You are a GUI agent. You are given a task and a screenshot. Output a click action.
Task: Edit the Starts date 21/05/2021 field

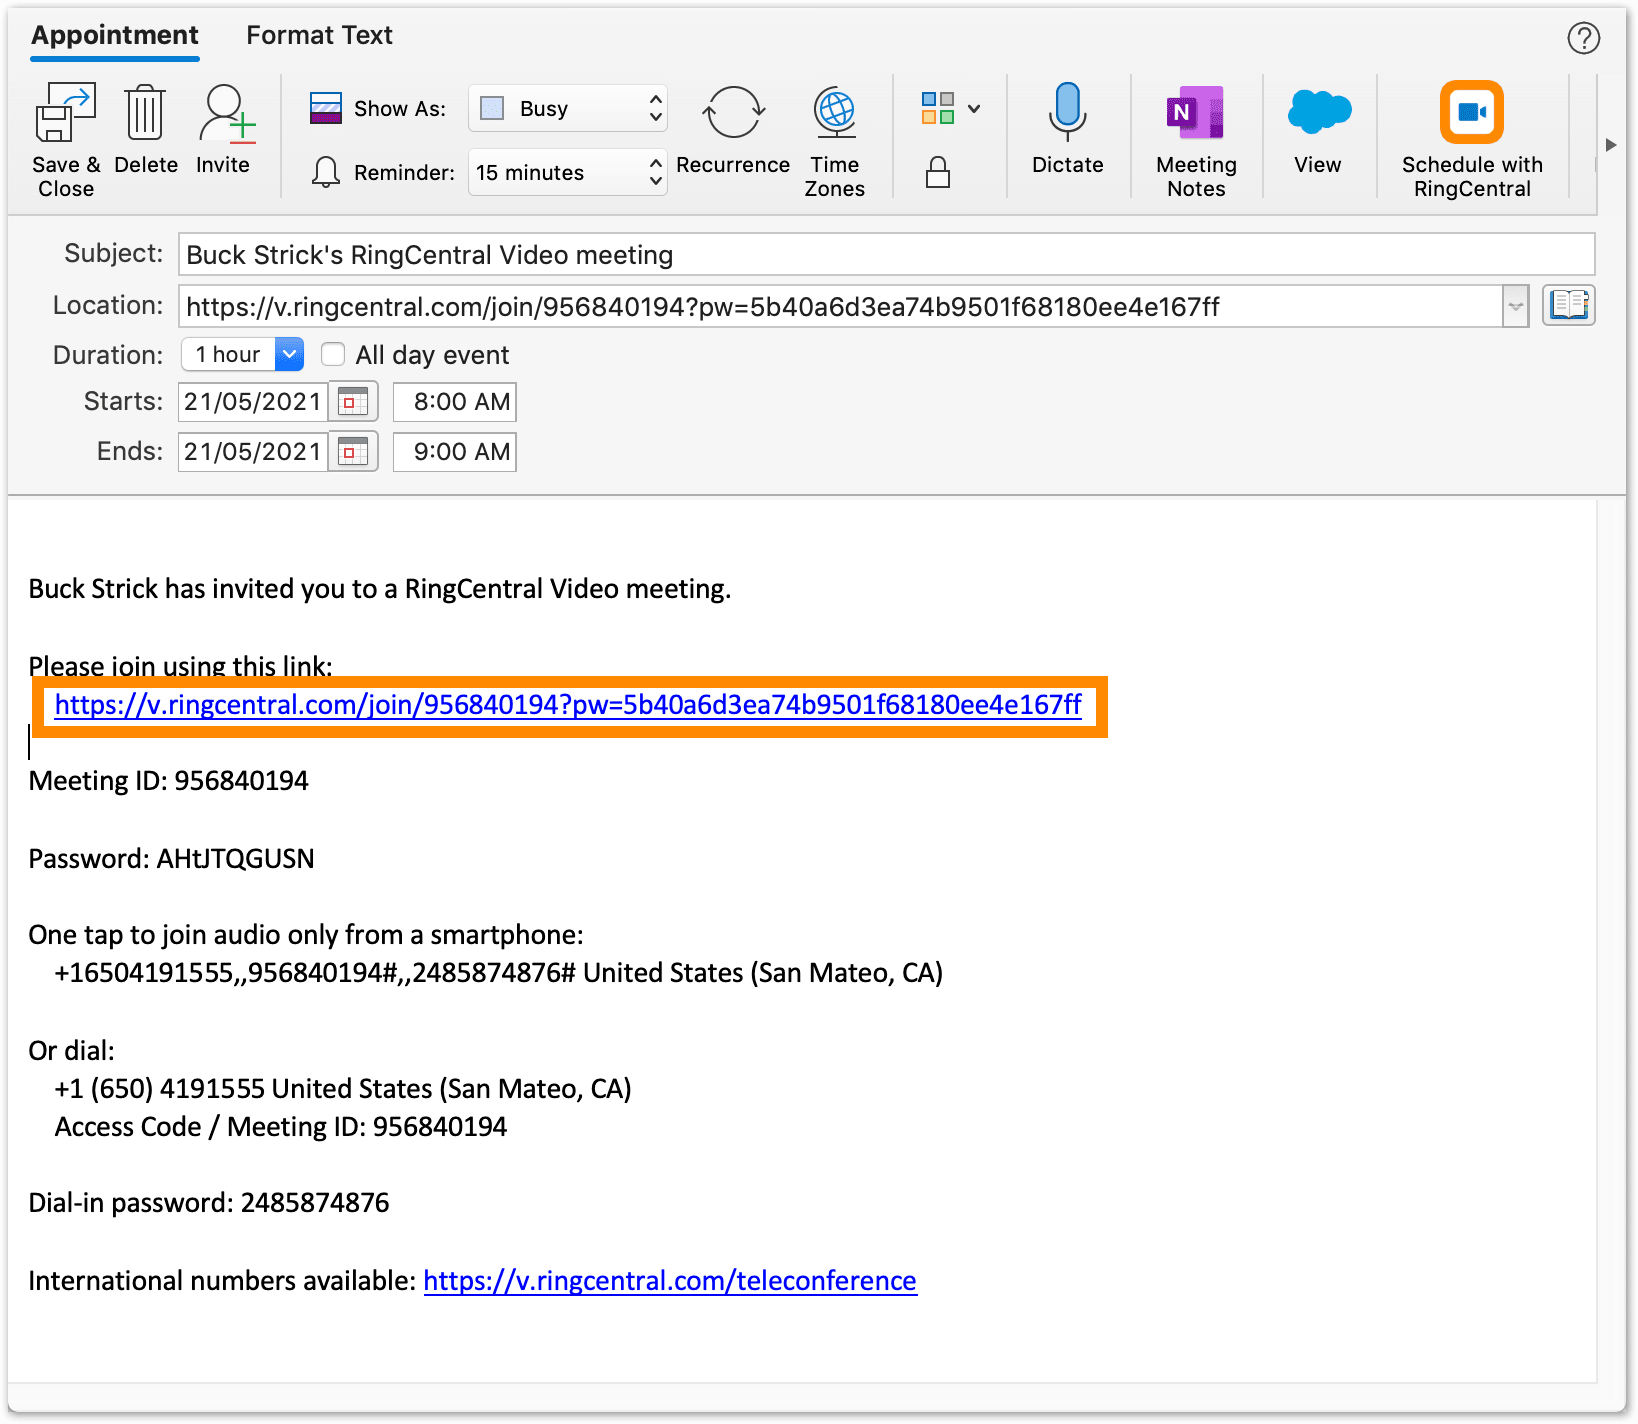click(x=254, y=402)
